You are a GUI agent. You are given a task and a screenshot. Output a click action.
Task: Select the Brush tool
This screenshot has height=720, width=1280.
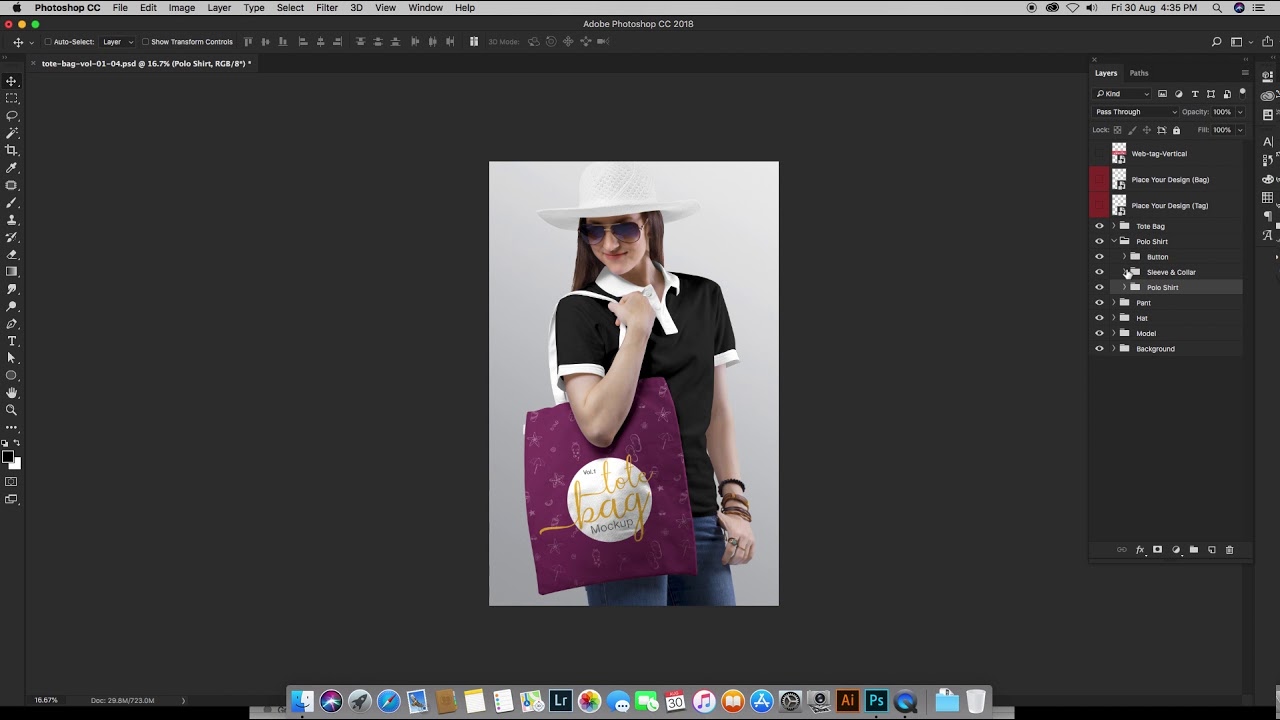coord(12,203)
